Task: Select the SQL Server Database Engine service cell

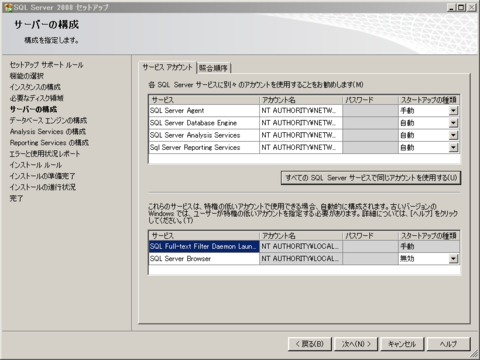Action: (x=204, y=123)
